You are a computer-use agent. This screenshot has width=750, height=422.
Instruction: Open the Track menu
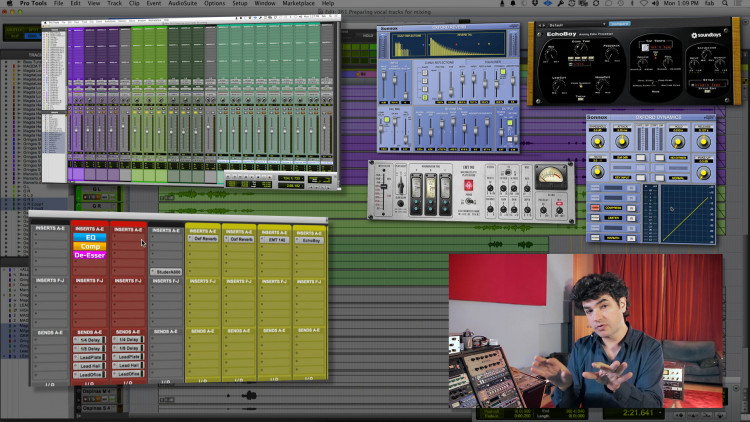(x=114, y=3)
